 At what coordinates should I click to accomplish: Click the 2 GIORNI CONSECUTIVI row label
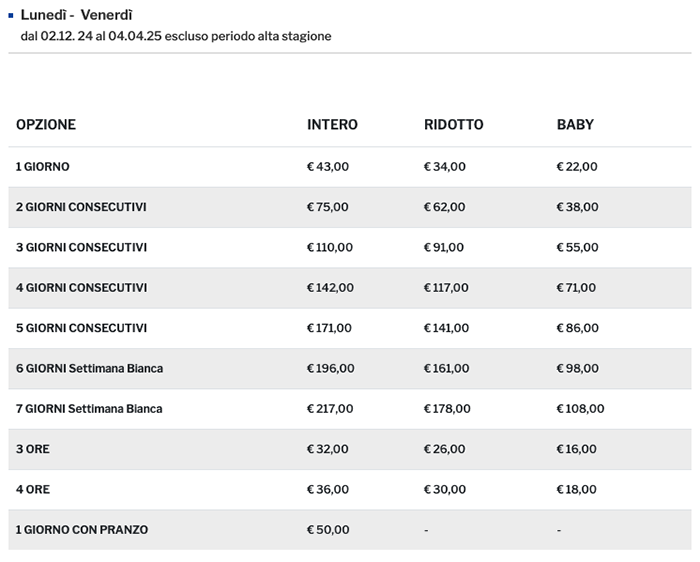81,207
